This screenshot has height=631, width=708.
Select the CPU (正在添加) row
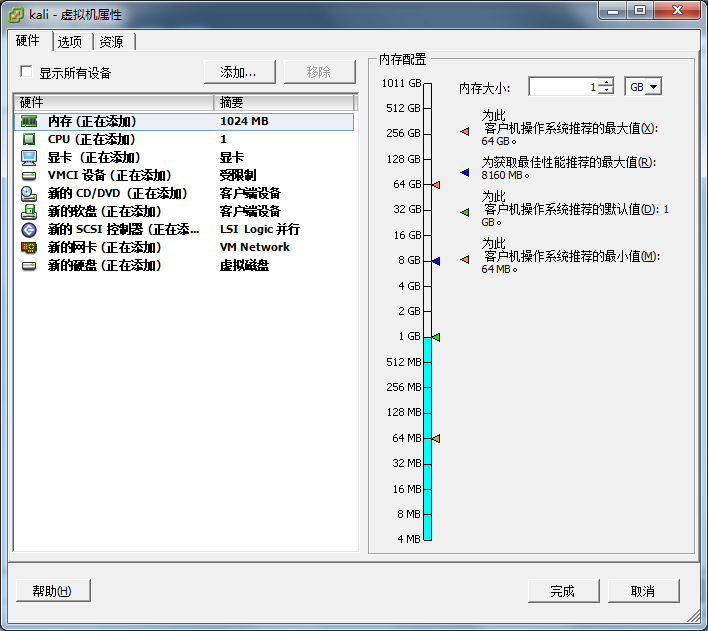pyautogui.click(x=184, y=139)
